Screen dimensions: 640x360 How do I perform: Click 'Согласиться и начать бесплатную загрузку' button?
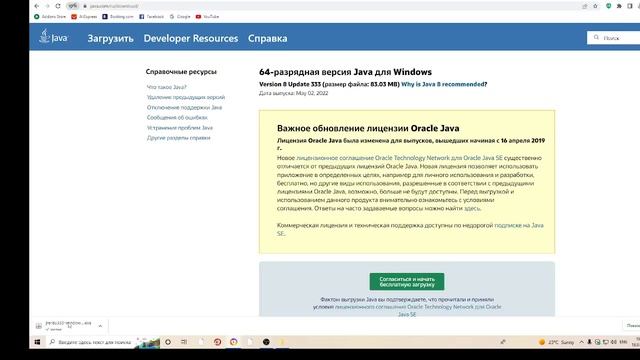pyautogui.click(x=407, y=282)
